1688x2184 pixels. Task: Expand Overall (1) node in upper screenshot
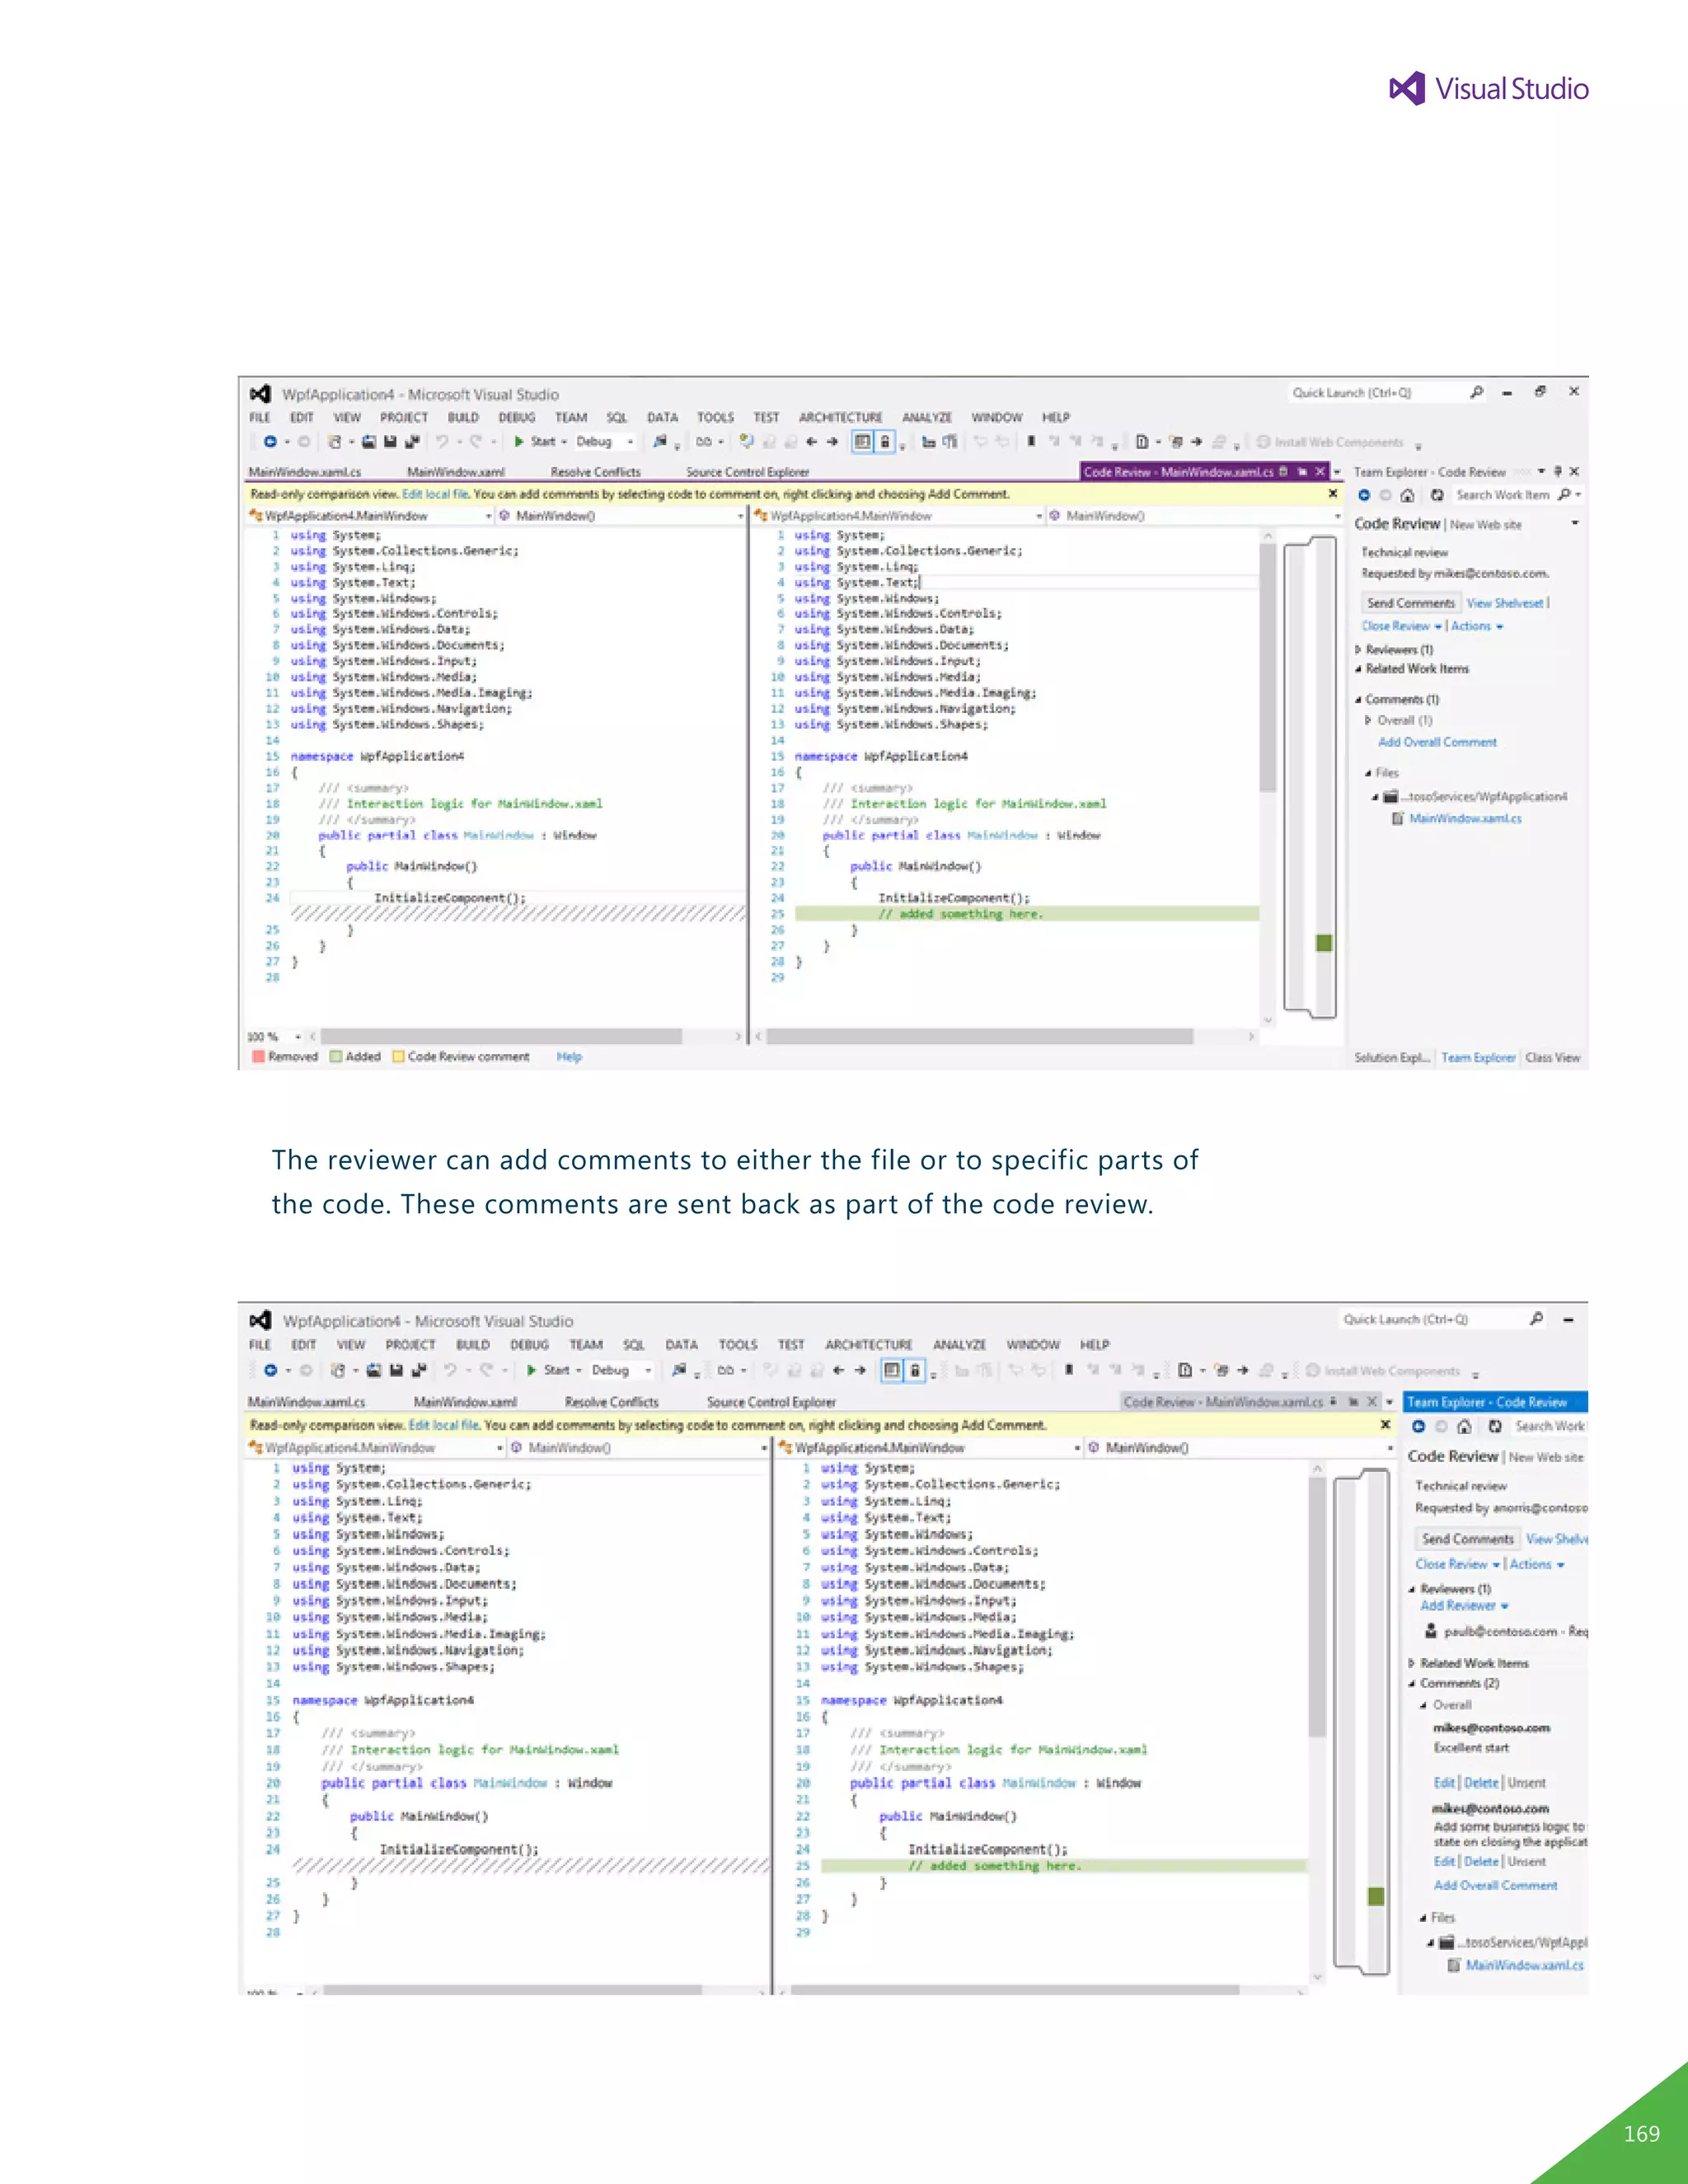click(1368, 720)
